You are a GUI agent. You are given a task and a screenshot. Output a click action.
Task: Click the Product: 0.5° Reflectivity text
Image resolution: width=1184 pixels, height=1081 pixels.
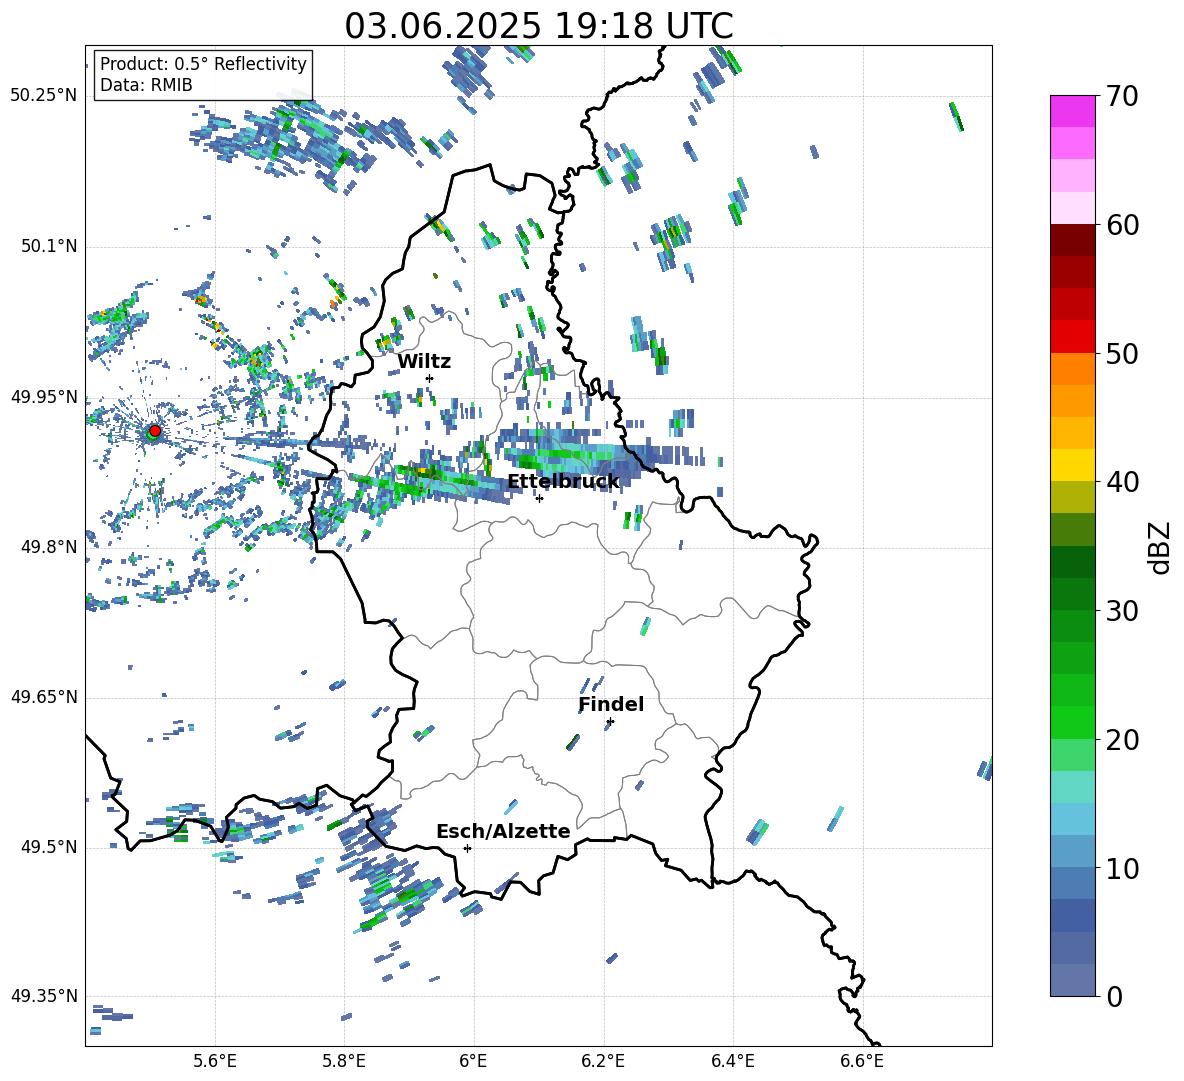pos(203,63)
